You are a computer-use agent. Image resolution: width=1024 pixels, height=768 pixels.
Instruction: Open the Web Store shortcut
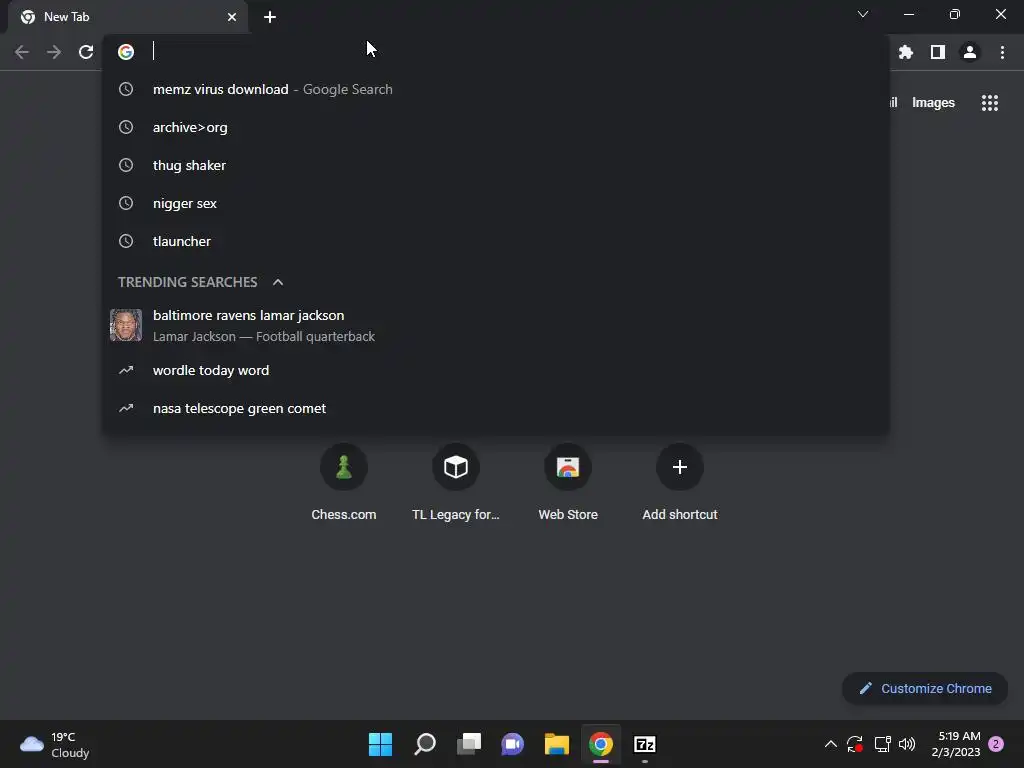pos(568,483)
